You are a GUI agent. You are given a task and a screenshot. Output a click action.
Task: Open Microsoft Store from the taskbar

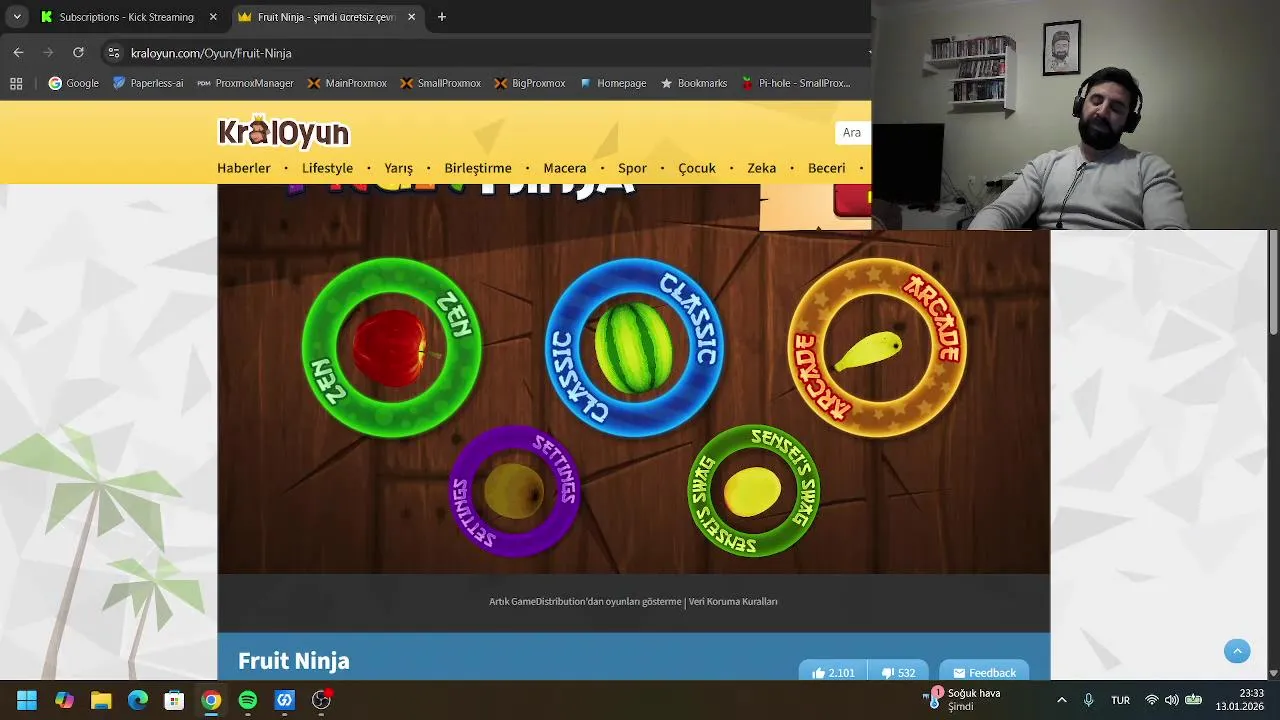click(x=174, y=700)
